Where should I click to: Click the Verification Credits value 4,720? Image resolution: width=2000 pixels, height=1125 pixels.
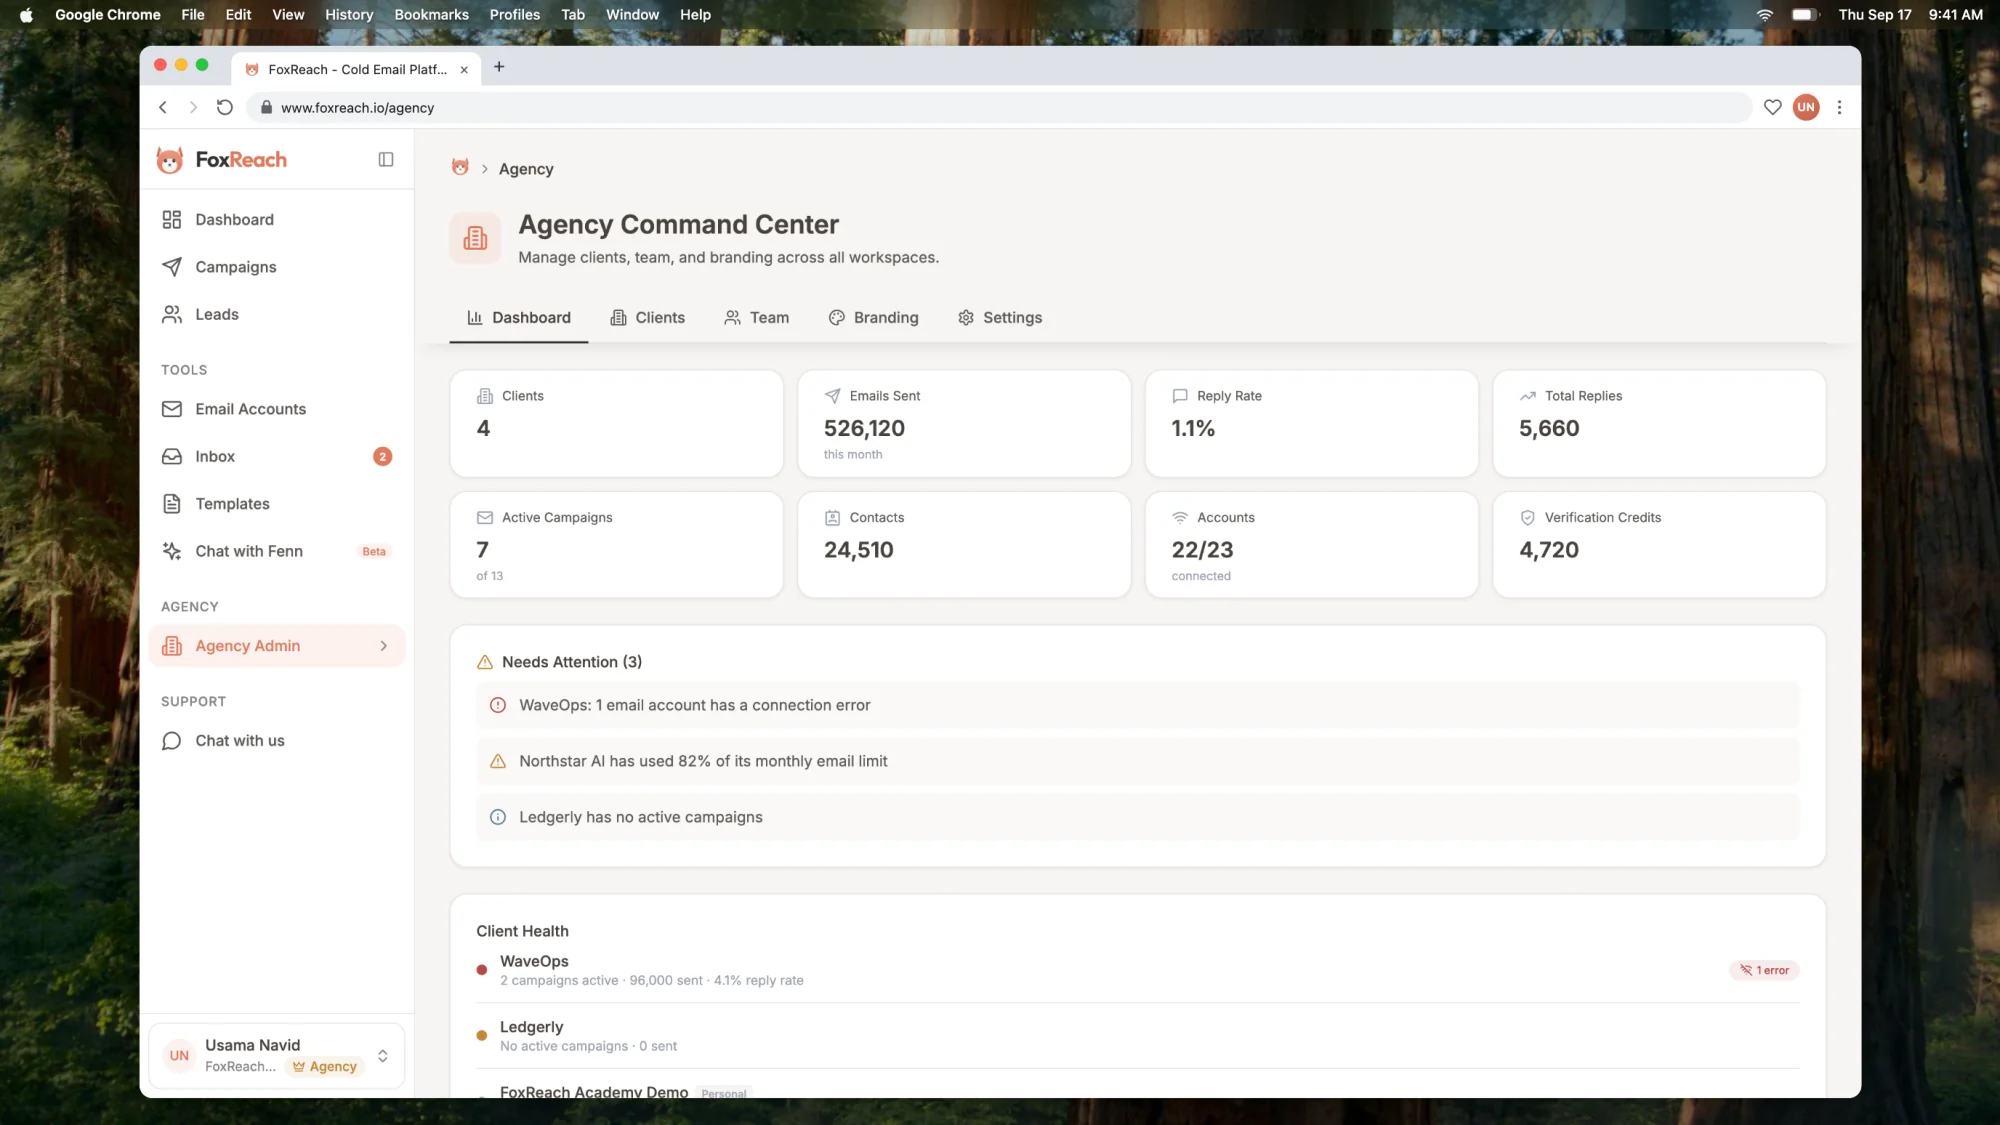pyautogui.click(x=1549, y=550)
